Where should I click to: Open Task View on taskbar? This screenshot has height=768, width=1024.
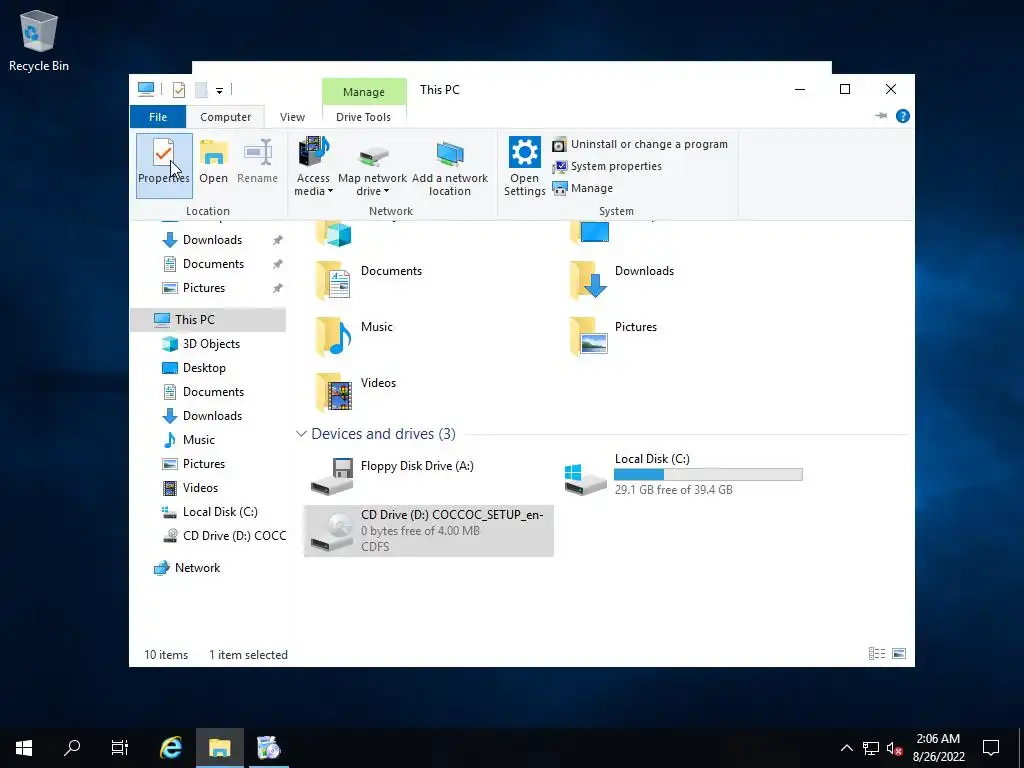(x=120, y=748)
